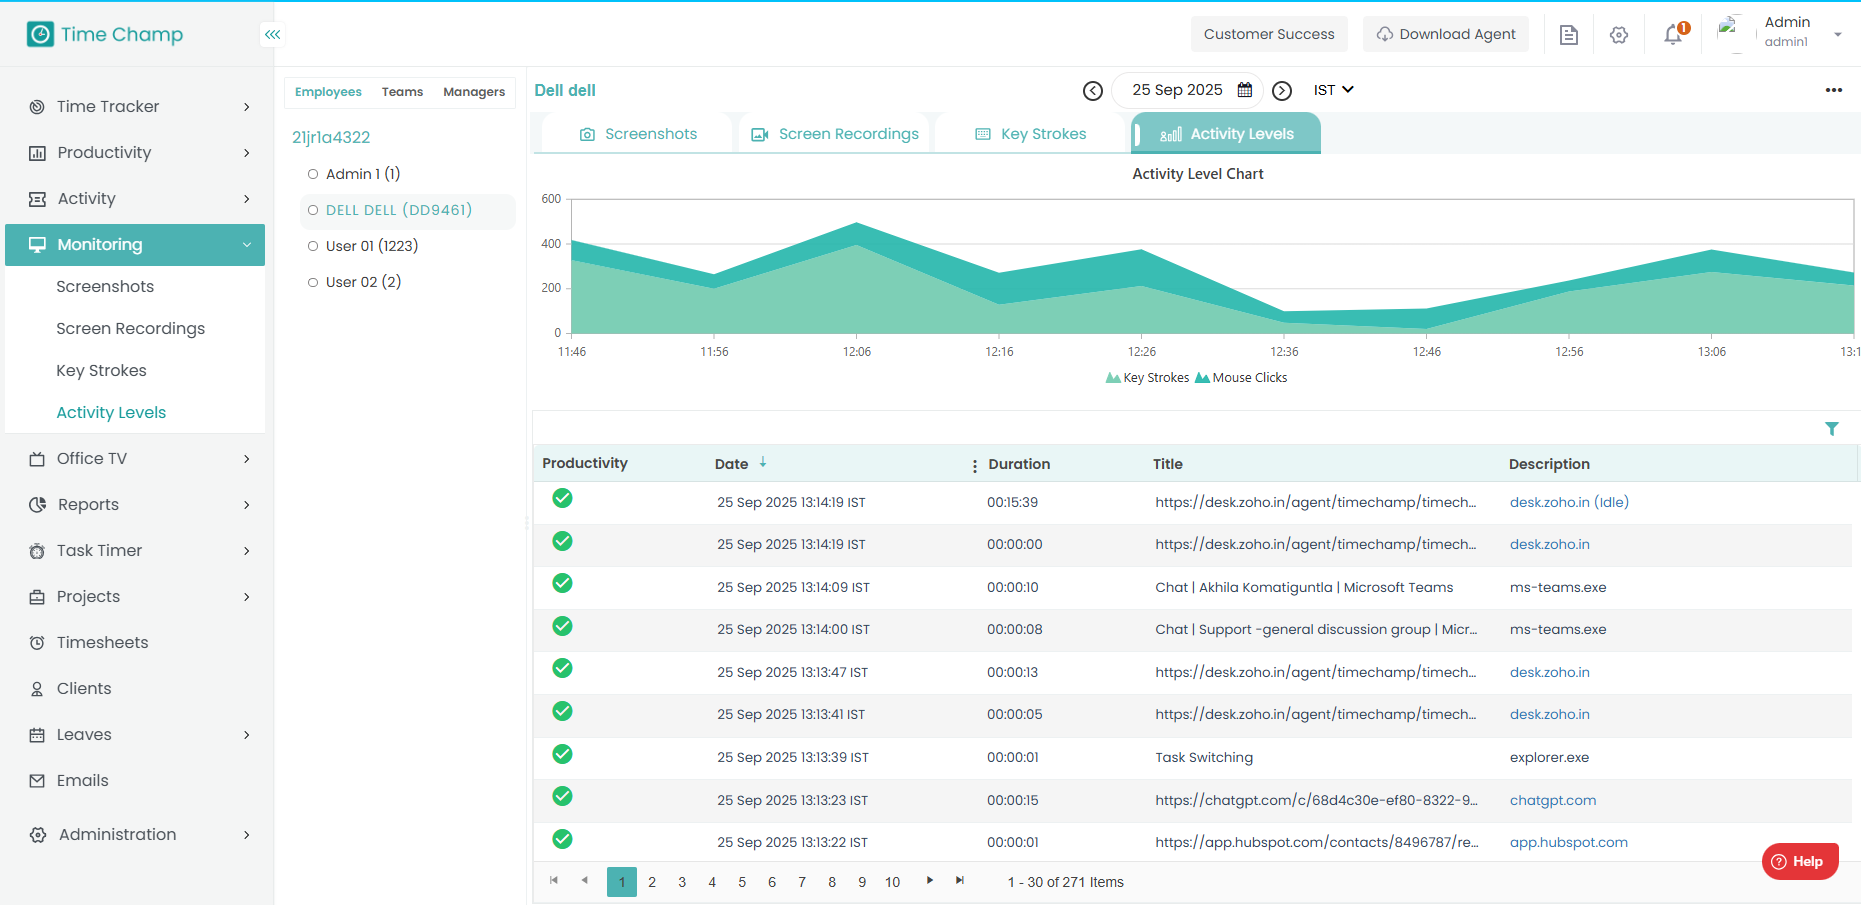Click the Download Agent button

coord(1446,34)
